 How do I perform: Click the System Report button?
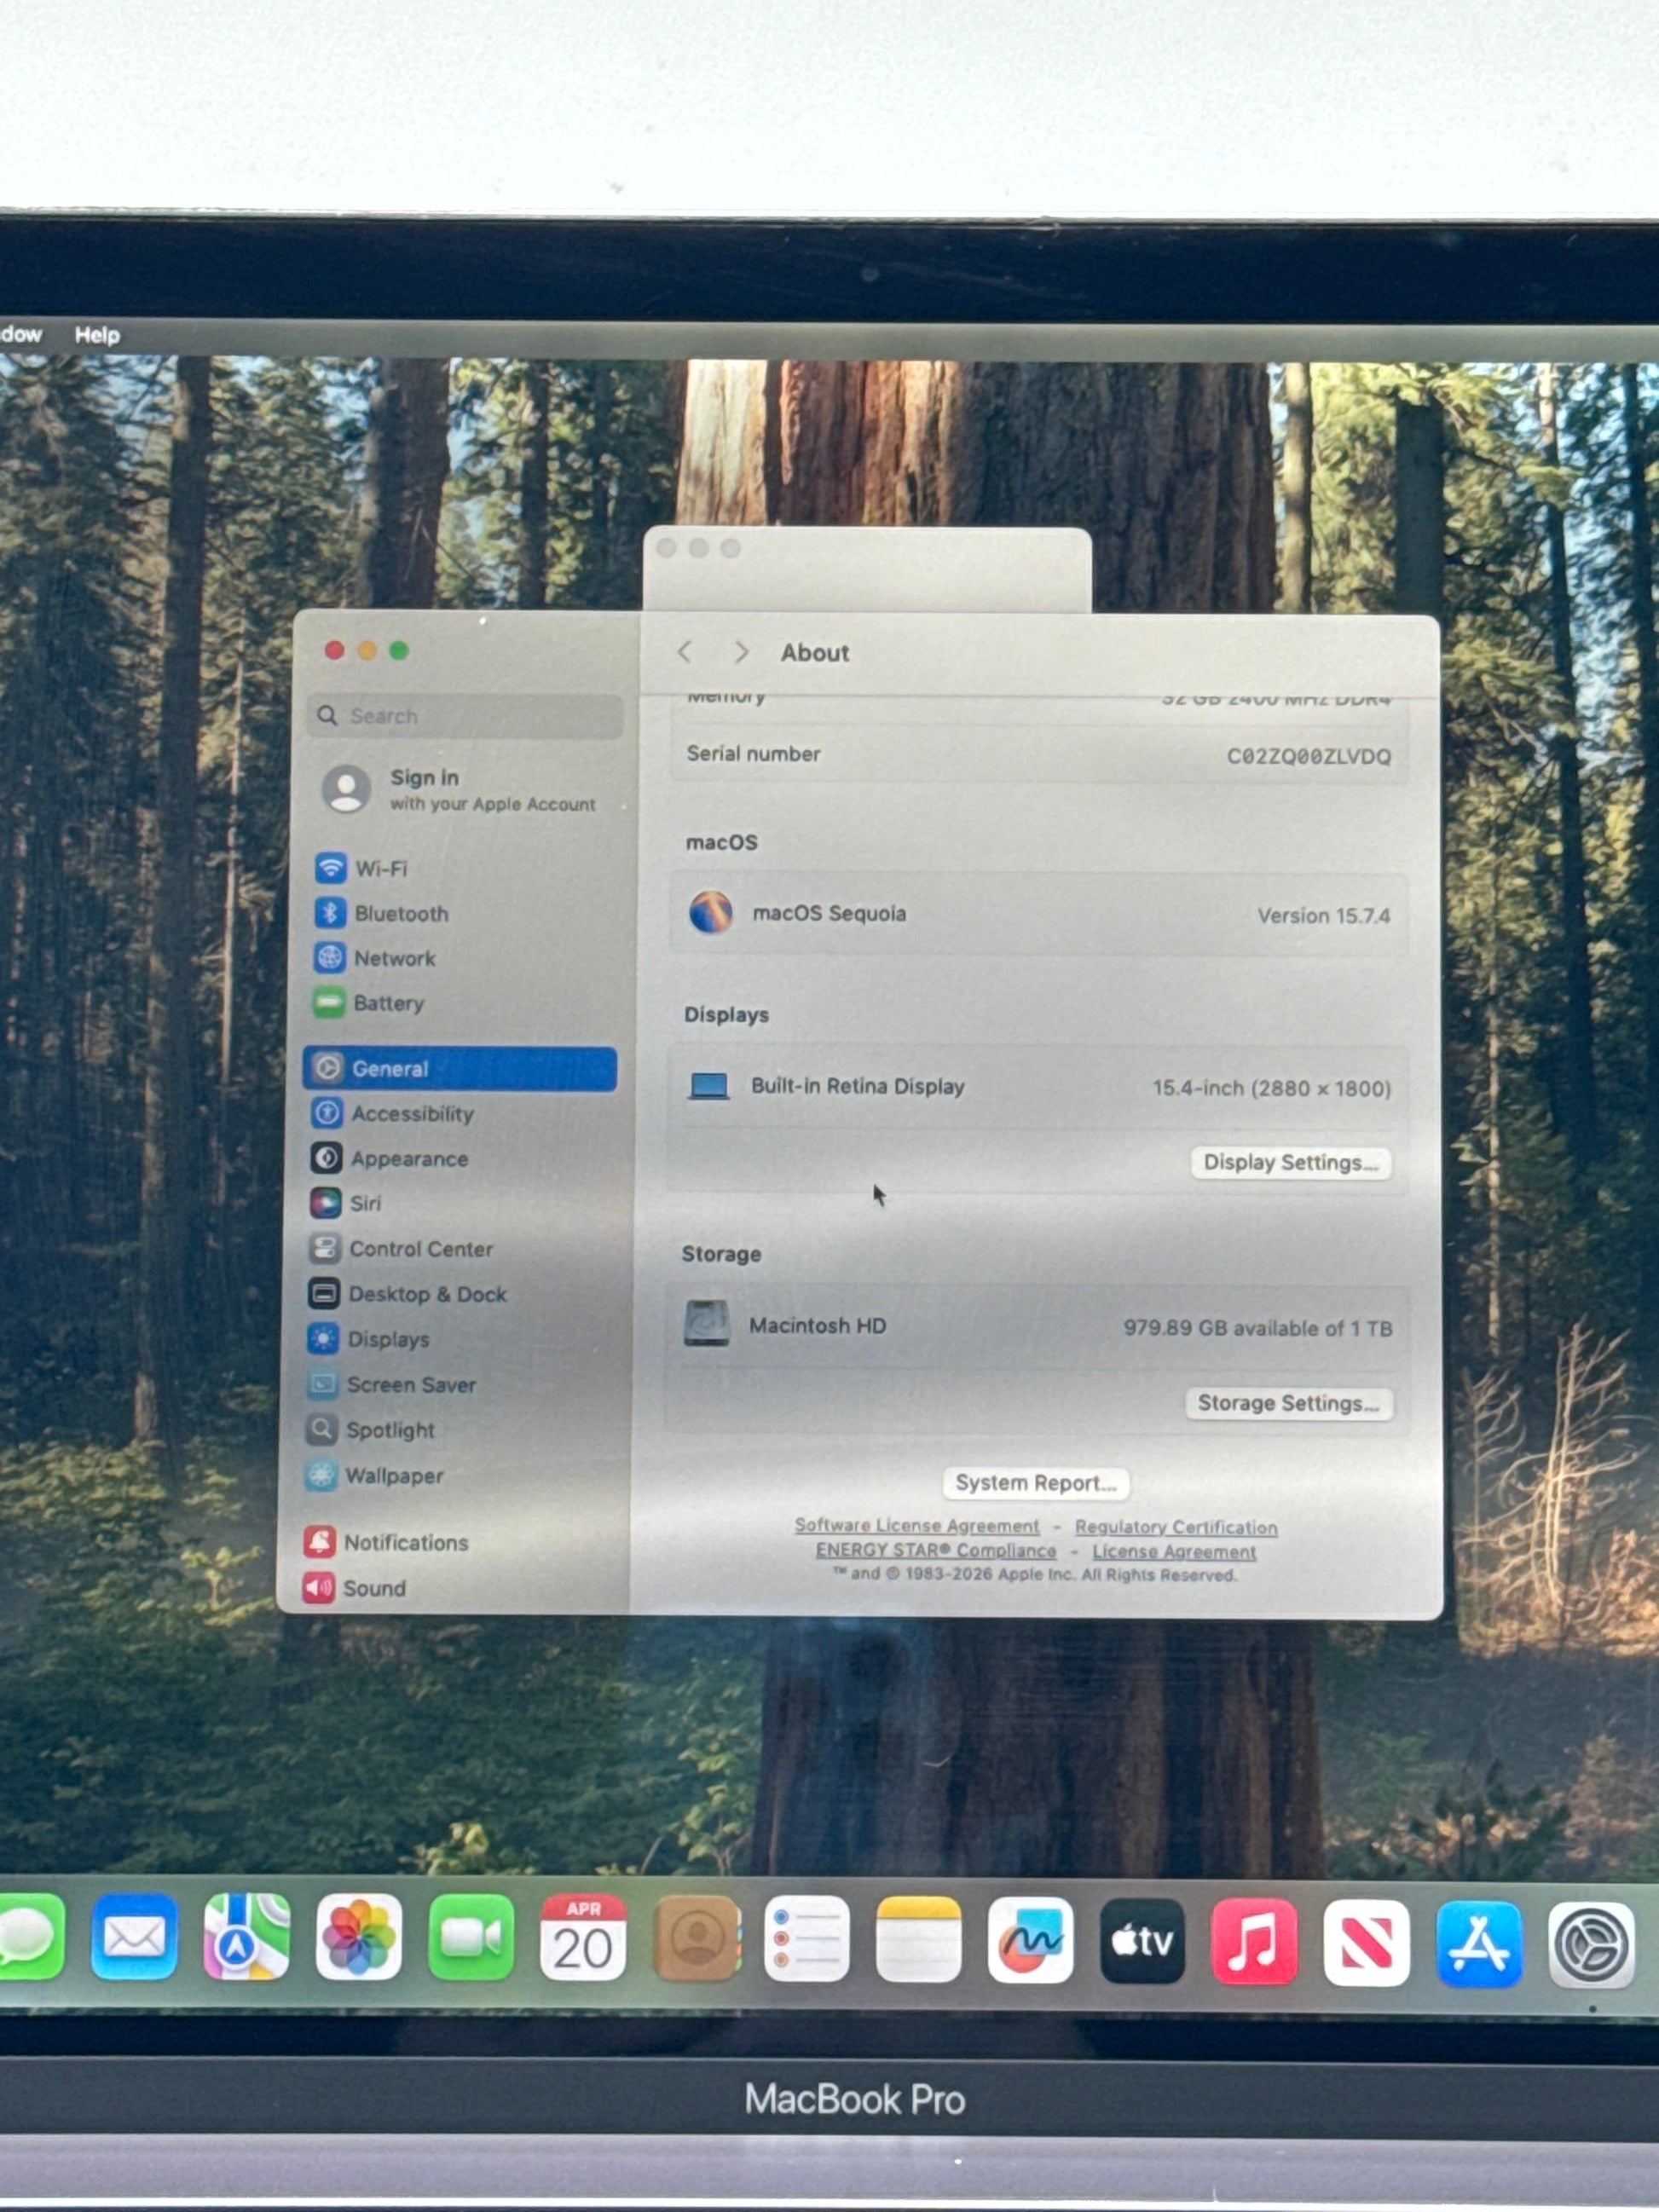(1035, 1483)
